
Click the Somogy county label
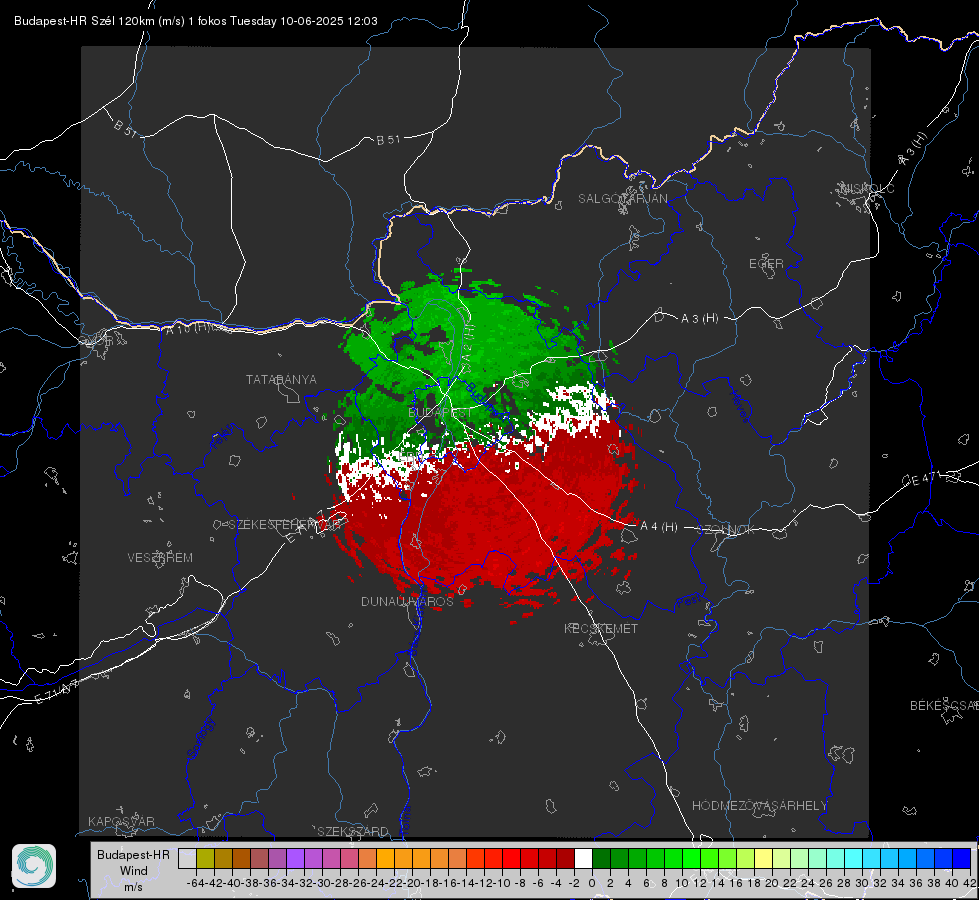pyautogui.click(x=200, y=738)
